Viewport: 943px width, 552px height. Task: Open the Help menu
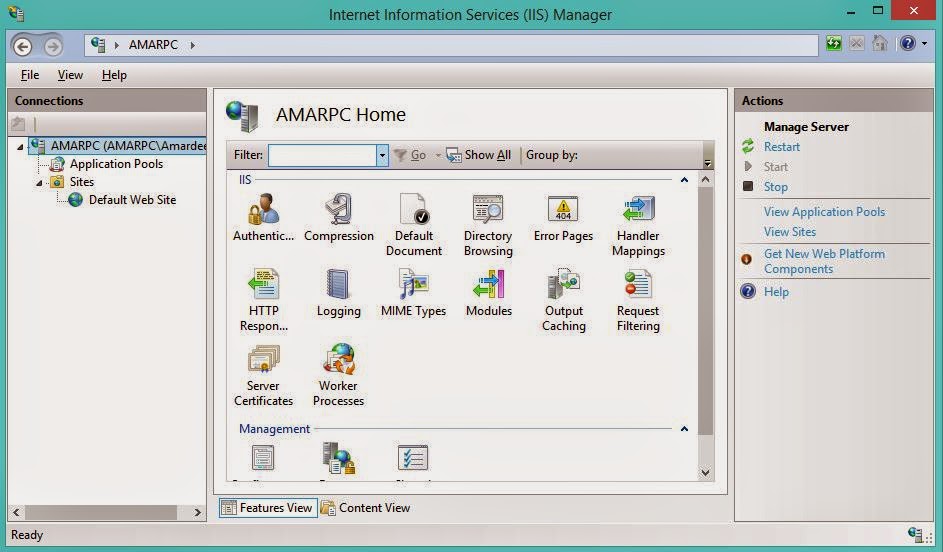(114, 75)
